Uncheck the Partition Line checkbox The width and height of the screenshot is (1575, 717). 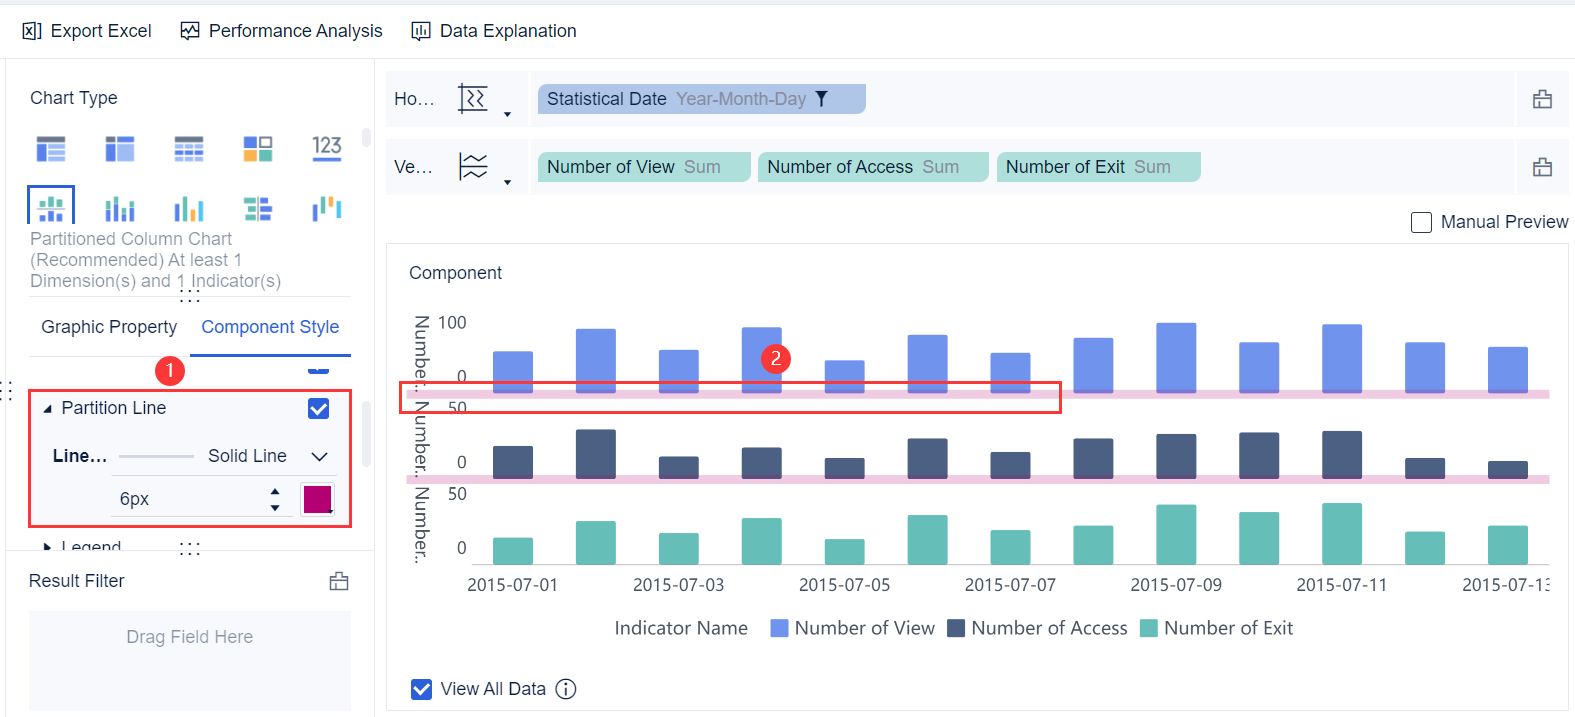[319, 408]
